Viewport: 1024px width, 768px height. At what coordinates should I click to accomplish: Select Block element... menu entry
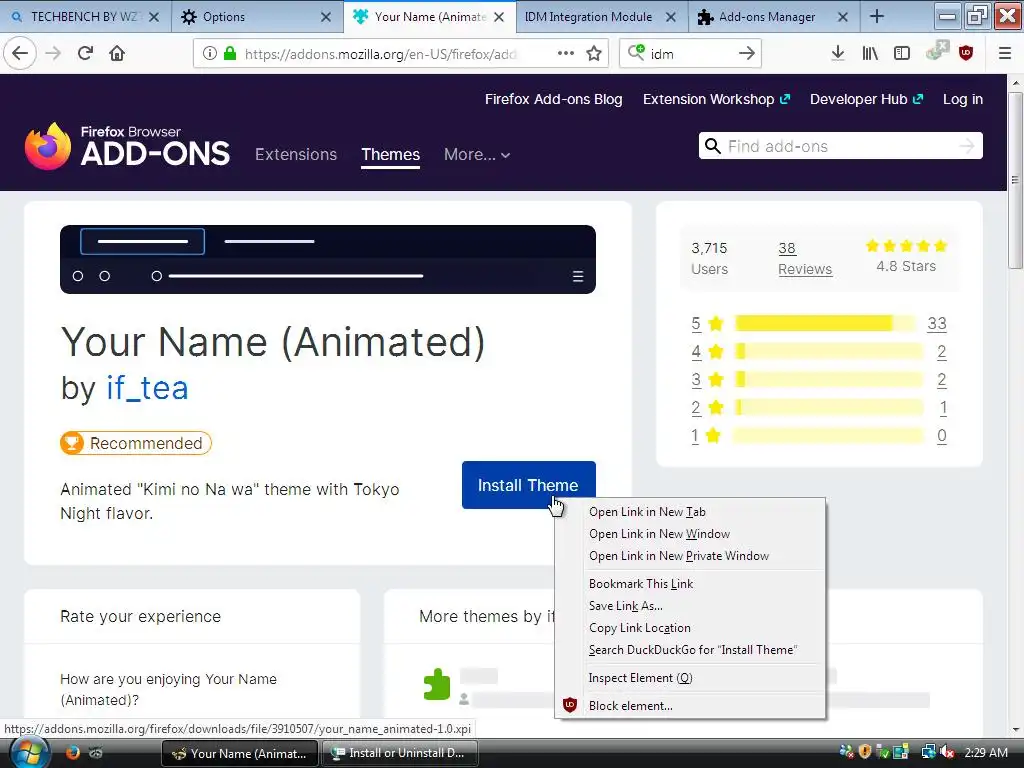[690, 706]
